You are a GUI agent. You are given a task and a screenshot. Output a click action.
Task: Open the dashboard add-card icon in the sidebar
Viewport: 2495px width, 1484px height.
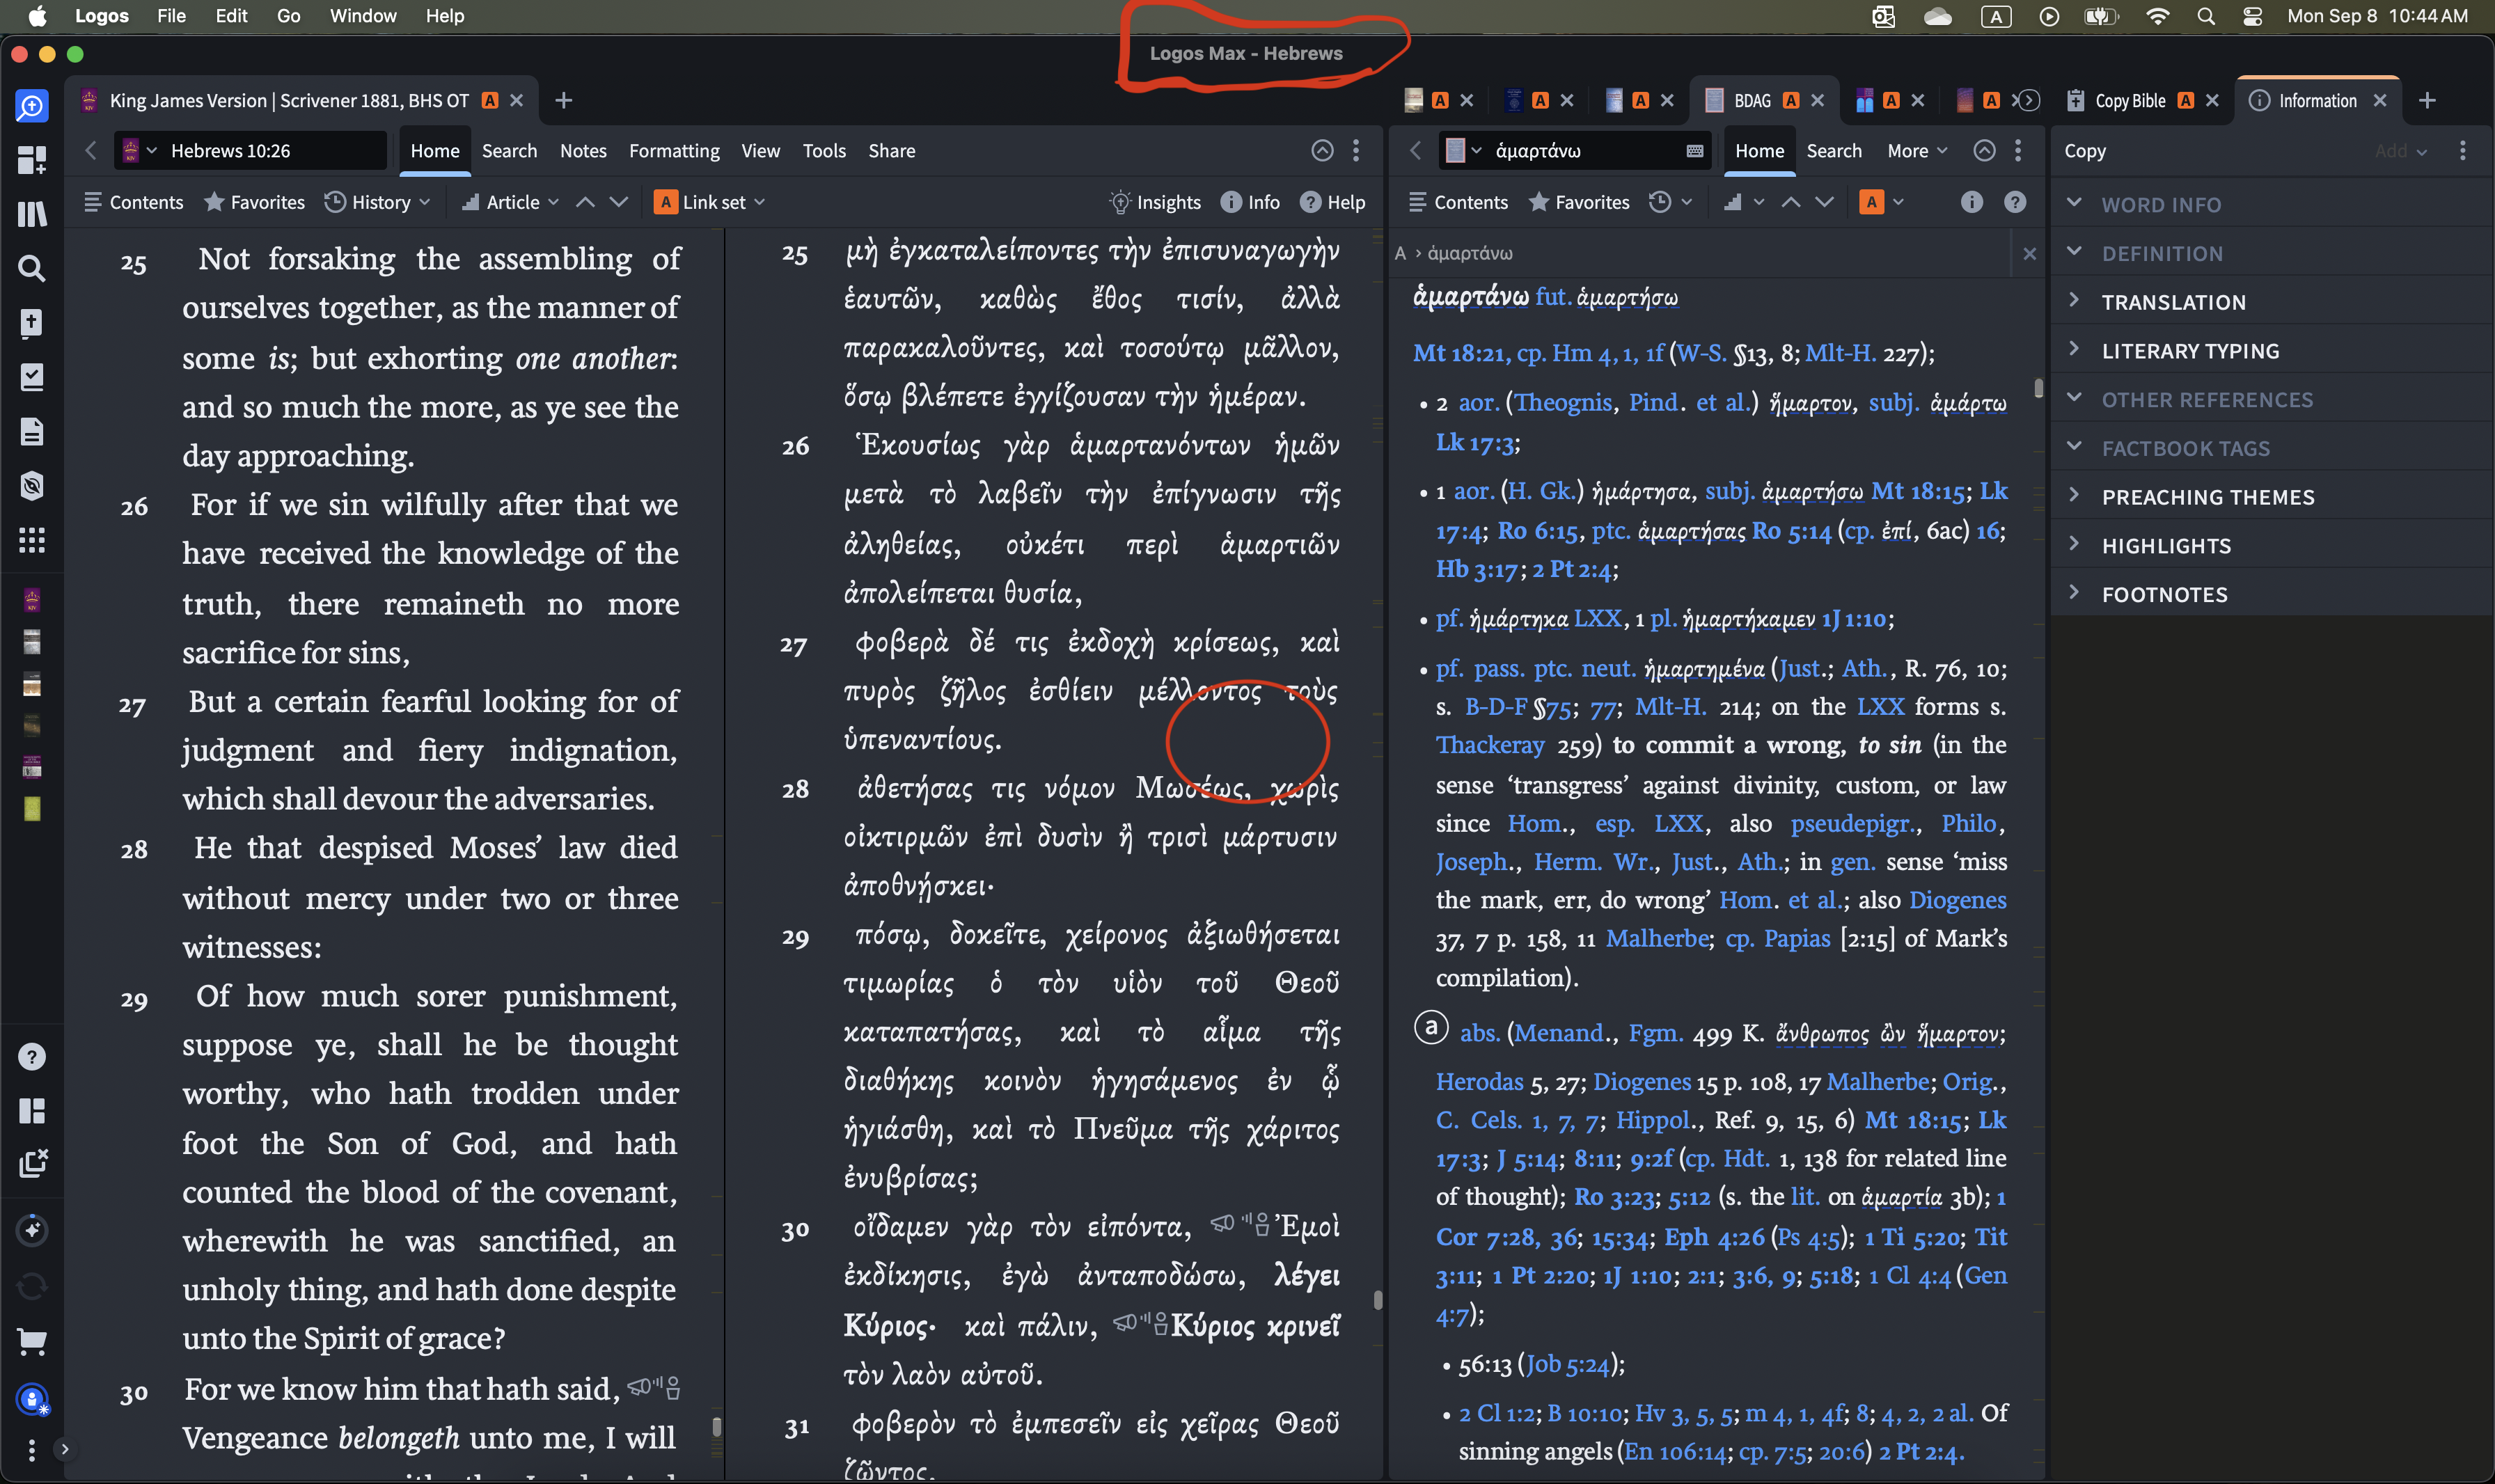click(x=32, y=160)
